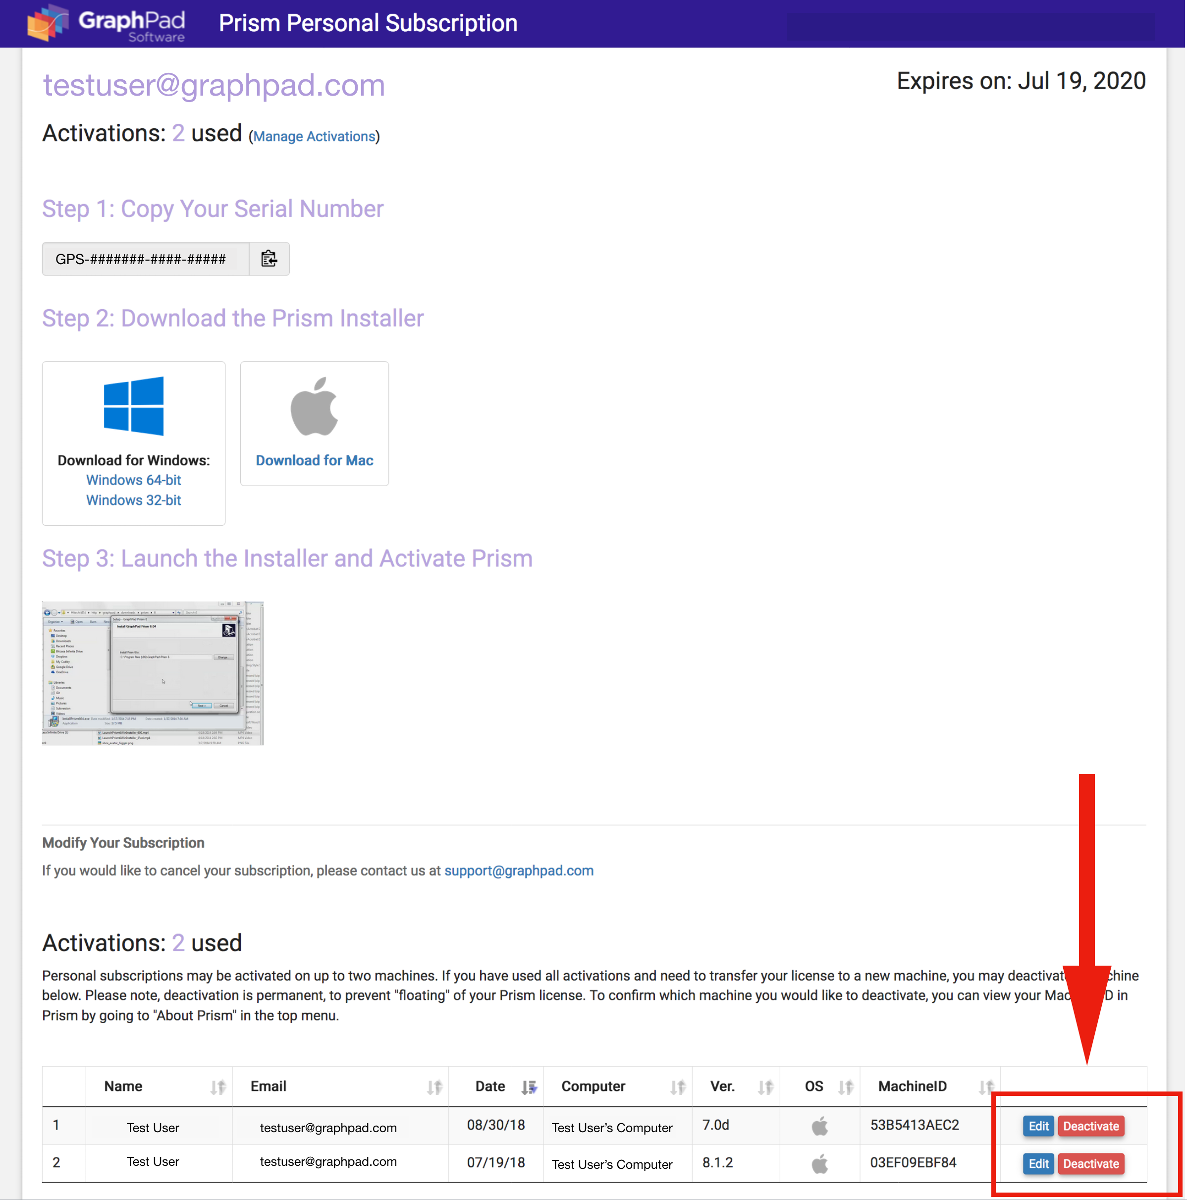The height and width of the screenshot is (1200, 1187).
Task: Sort table by Ver. column arrows
Action: tap(765, 1088)
